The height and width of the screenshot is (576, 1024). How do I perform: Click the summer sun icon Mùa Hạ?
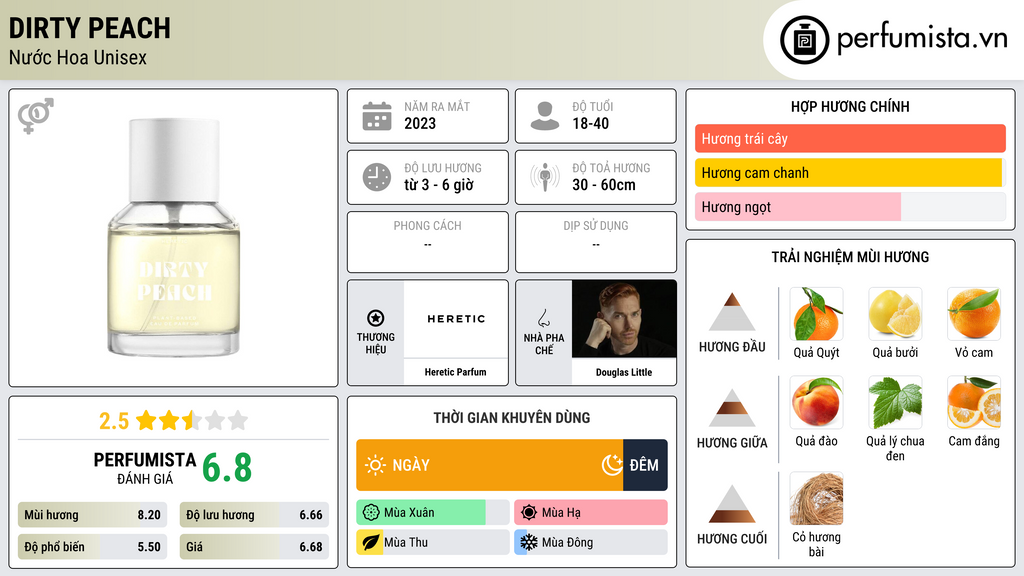[x=529, y=513]
